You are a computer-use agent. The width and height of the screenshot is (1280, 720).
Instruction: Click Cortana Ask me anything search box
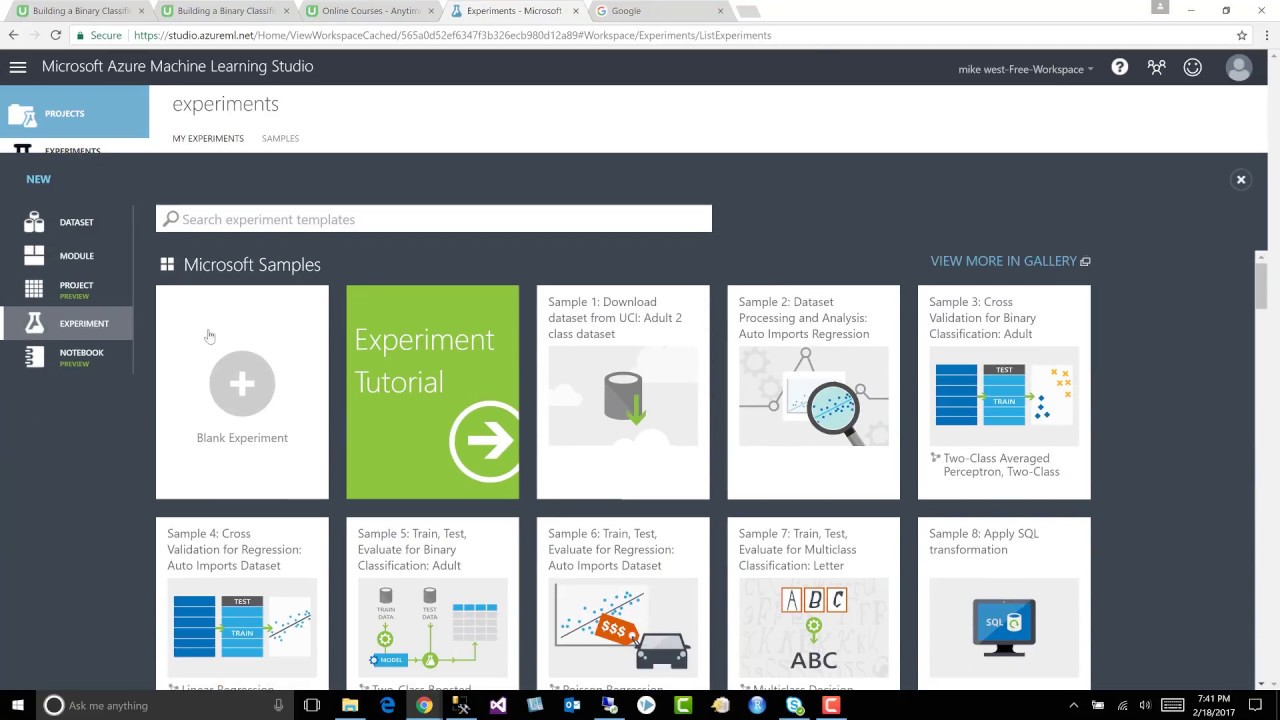(x=165, y=705)
